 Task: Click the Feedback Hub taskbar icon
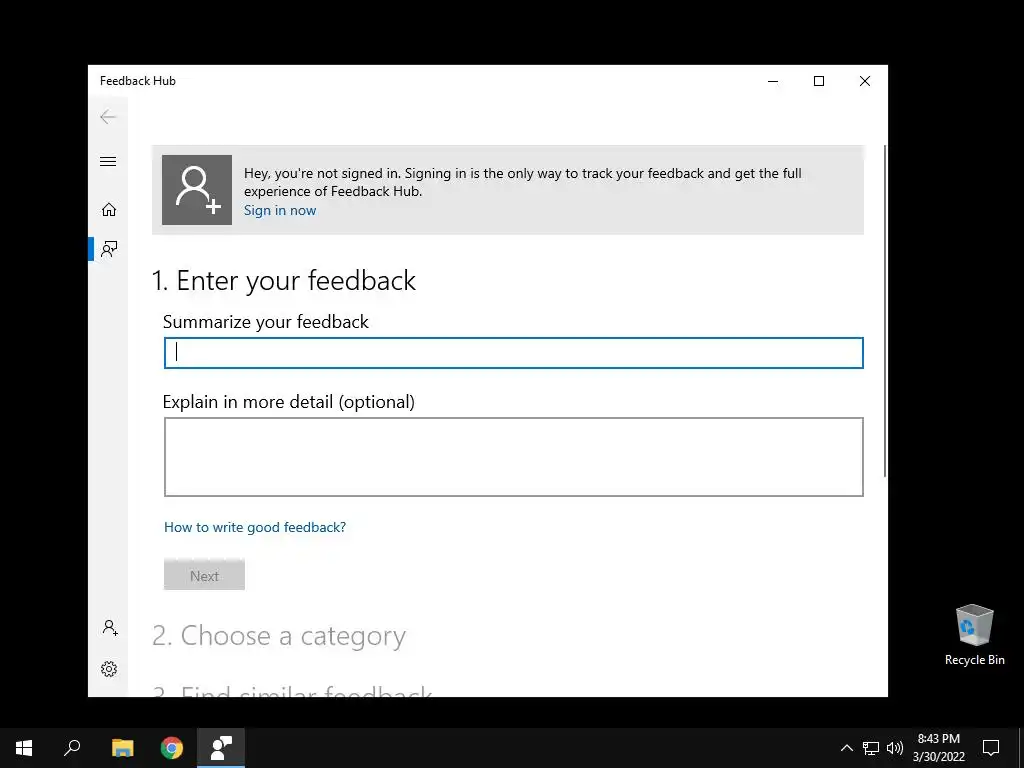(x=221, y=748)
